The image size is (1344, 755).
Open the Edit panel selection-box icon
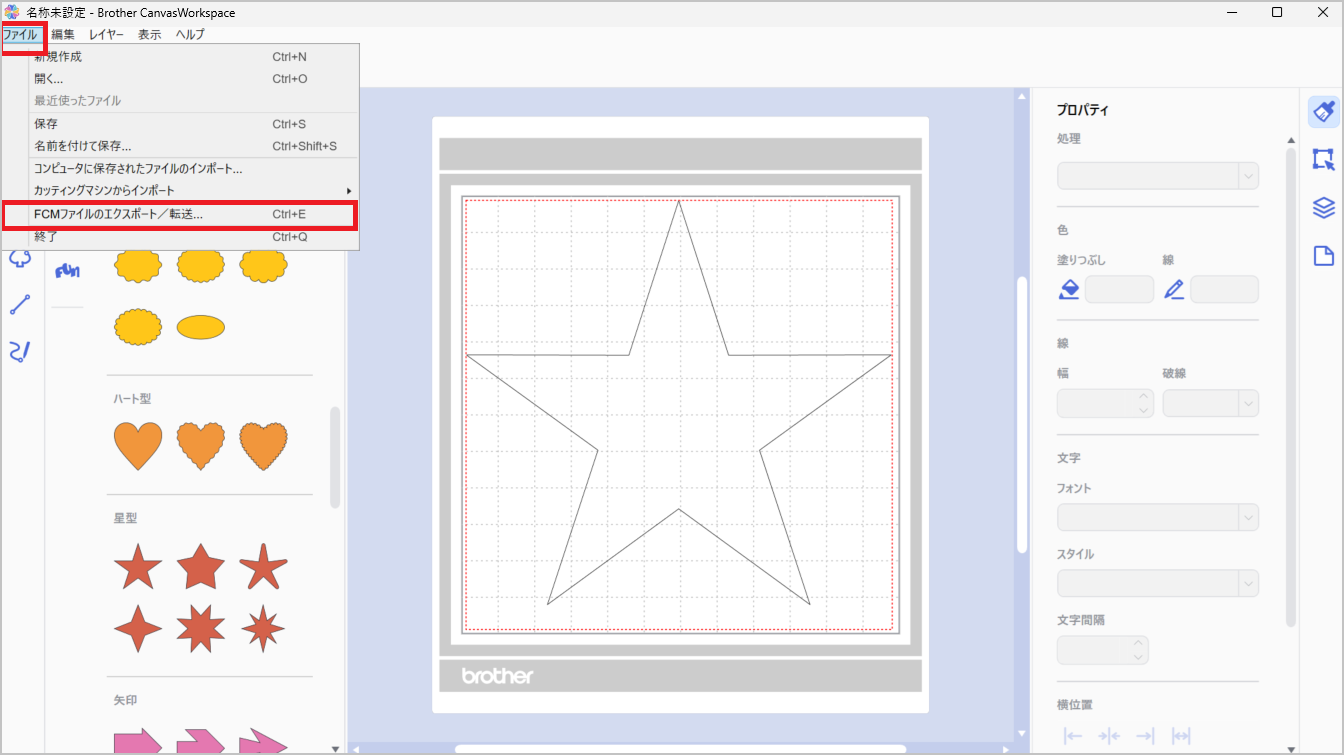click(x=1323, y=159)
